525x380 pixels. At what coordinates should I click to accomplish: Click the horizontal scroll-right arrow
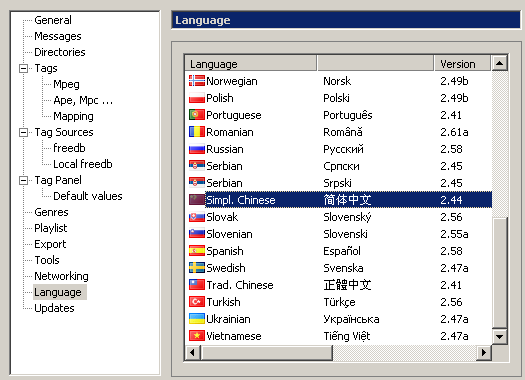click(483, 353)
